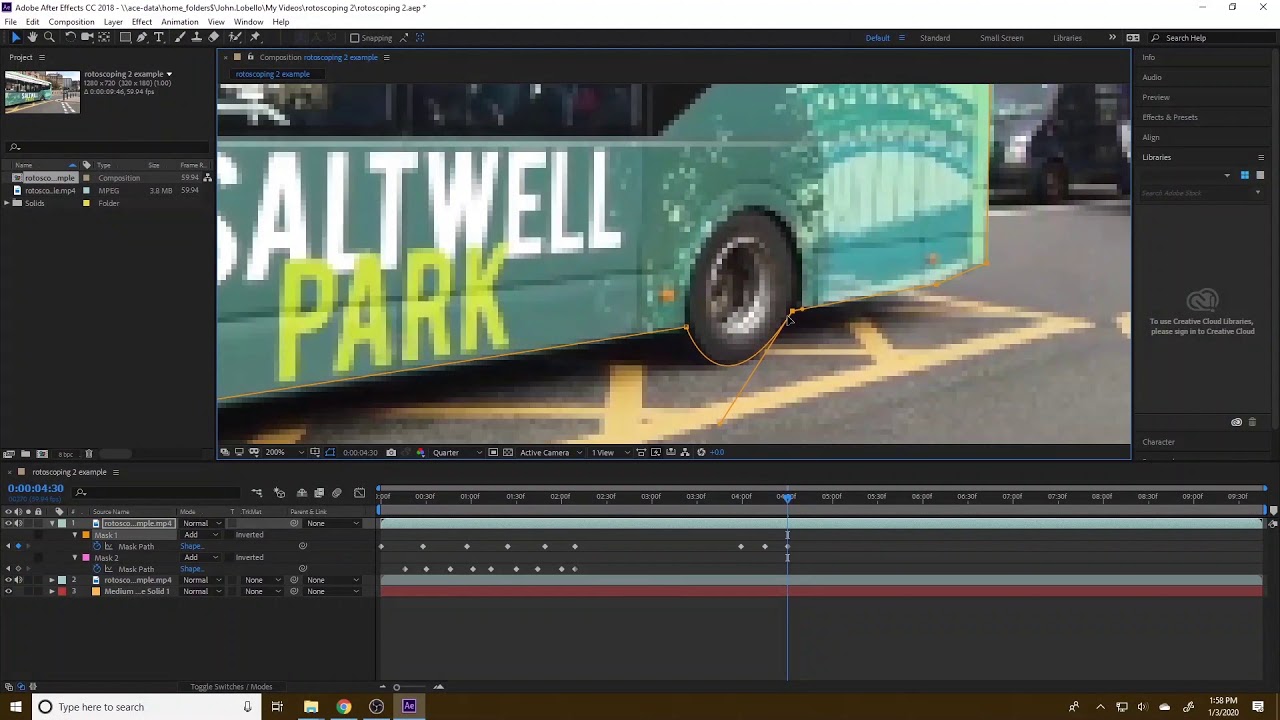The width and height of the screenshot is (1280, 720).
Task: Select the Rectangle shape tool
Action: tap(126, 37)
